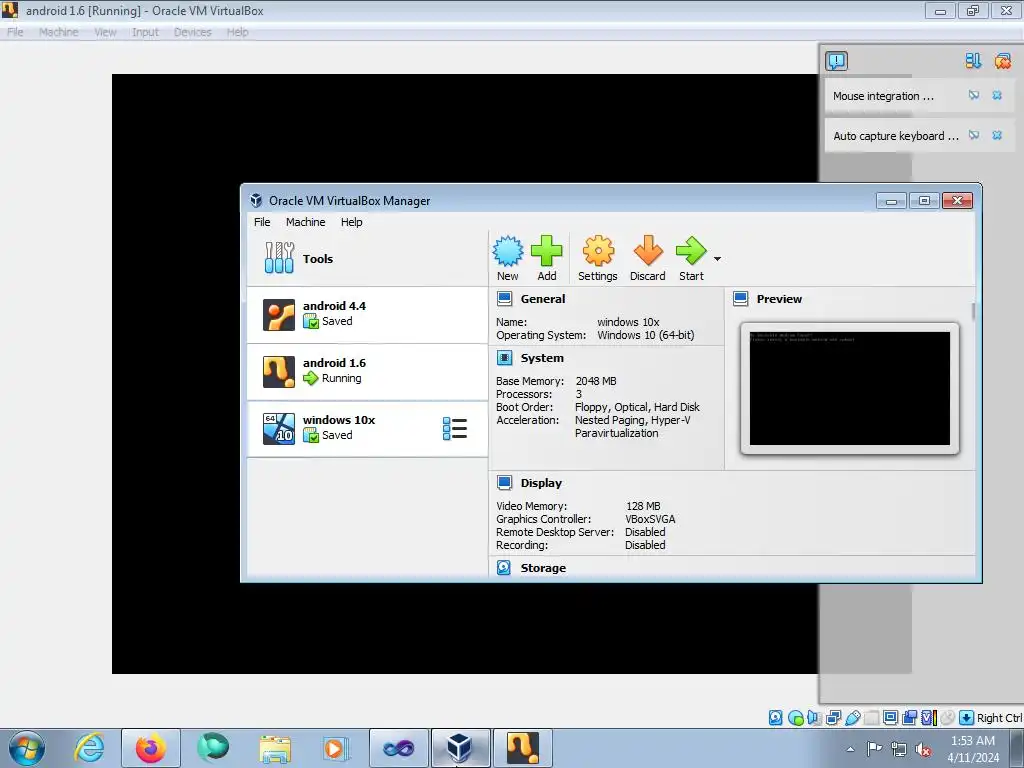Image resolution: width=1024 pixels, height=768 pixels.
Task: Click the notification order toggle icon
Action: point(973,61)
